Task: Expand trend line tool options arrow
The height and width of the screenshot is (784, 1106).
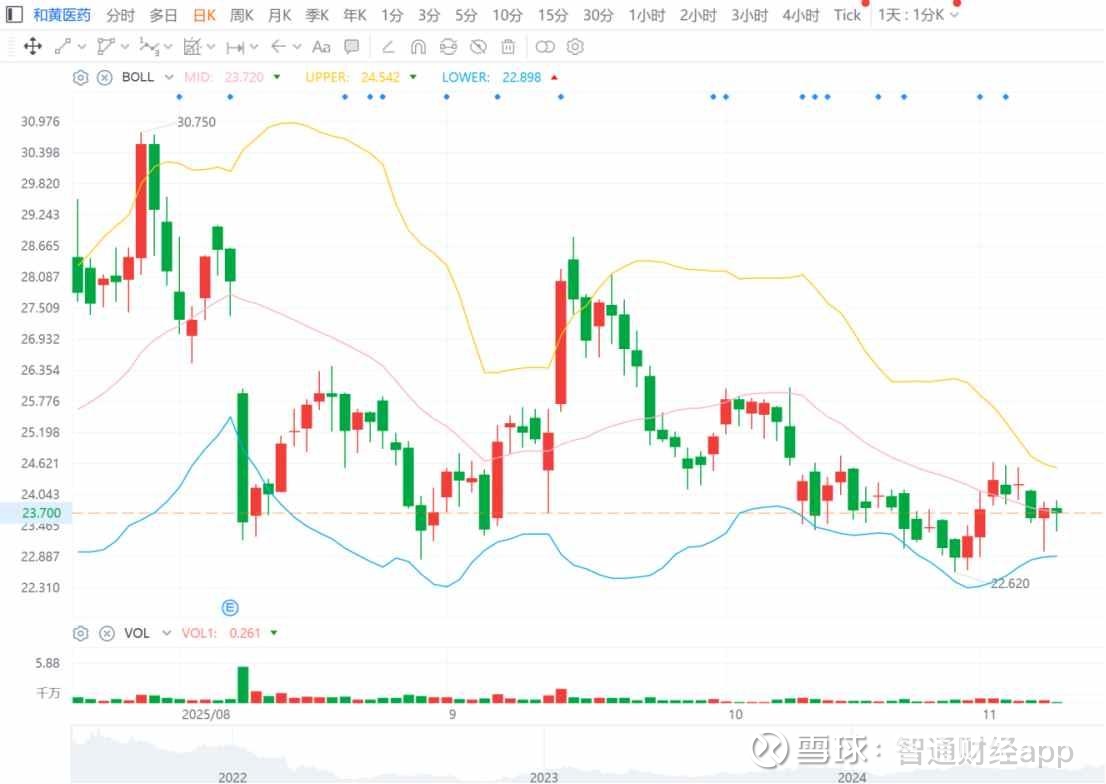Action: tap(82, 47)
